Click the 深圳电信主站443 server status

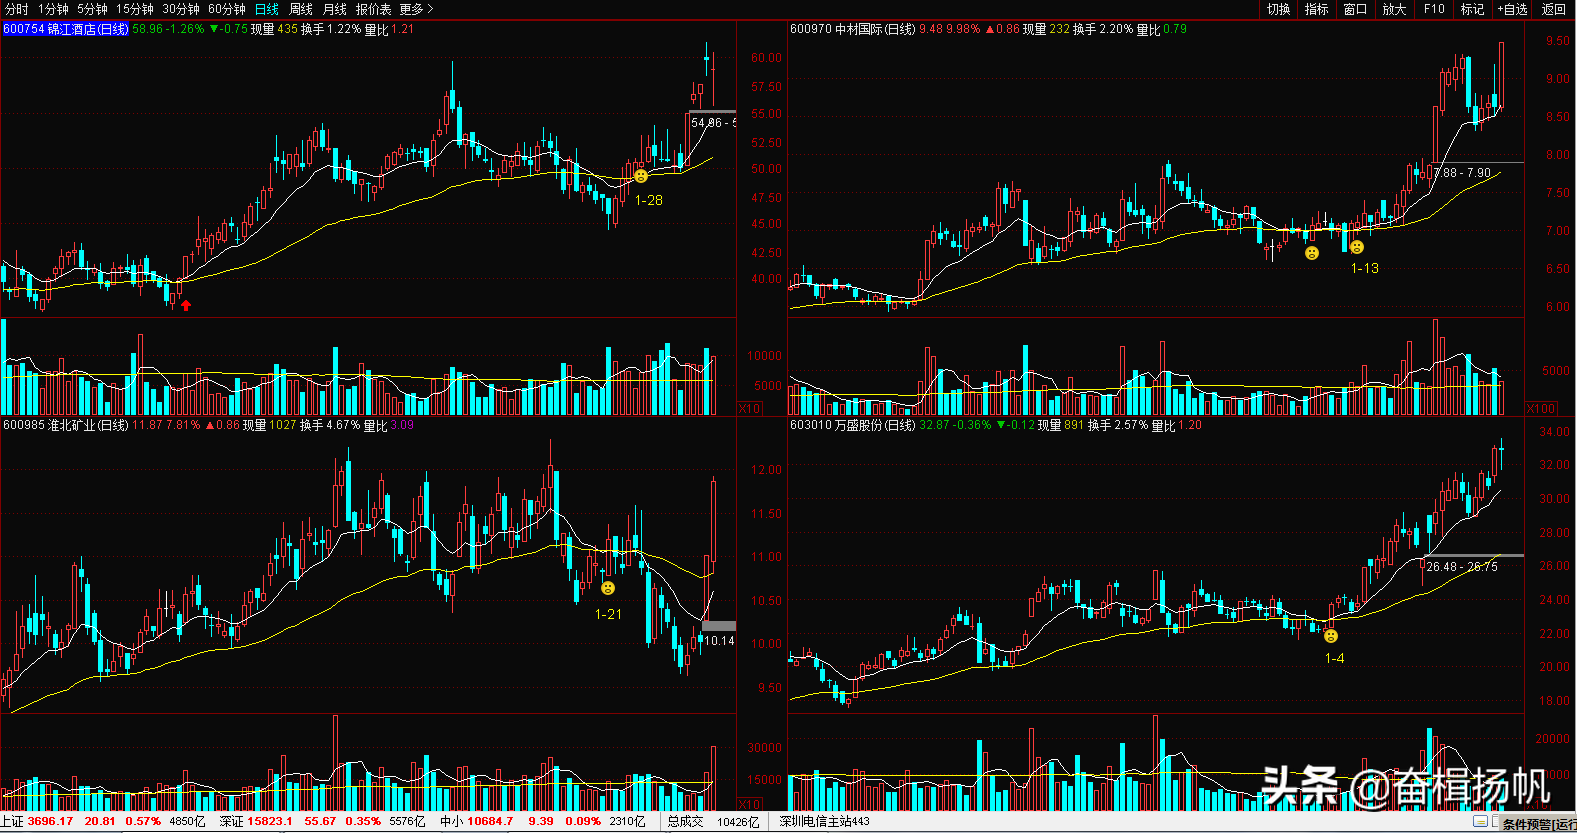[x=825, y=821]
